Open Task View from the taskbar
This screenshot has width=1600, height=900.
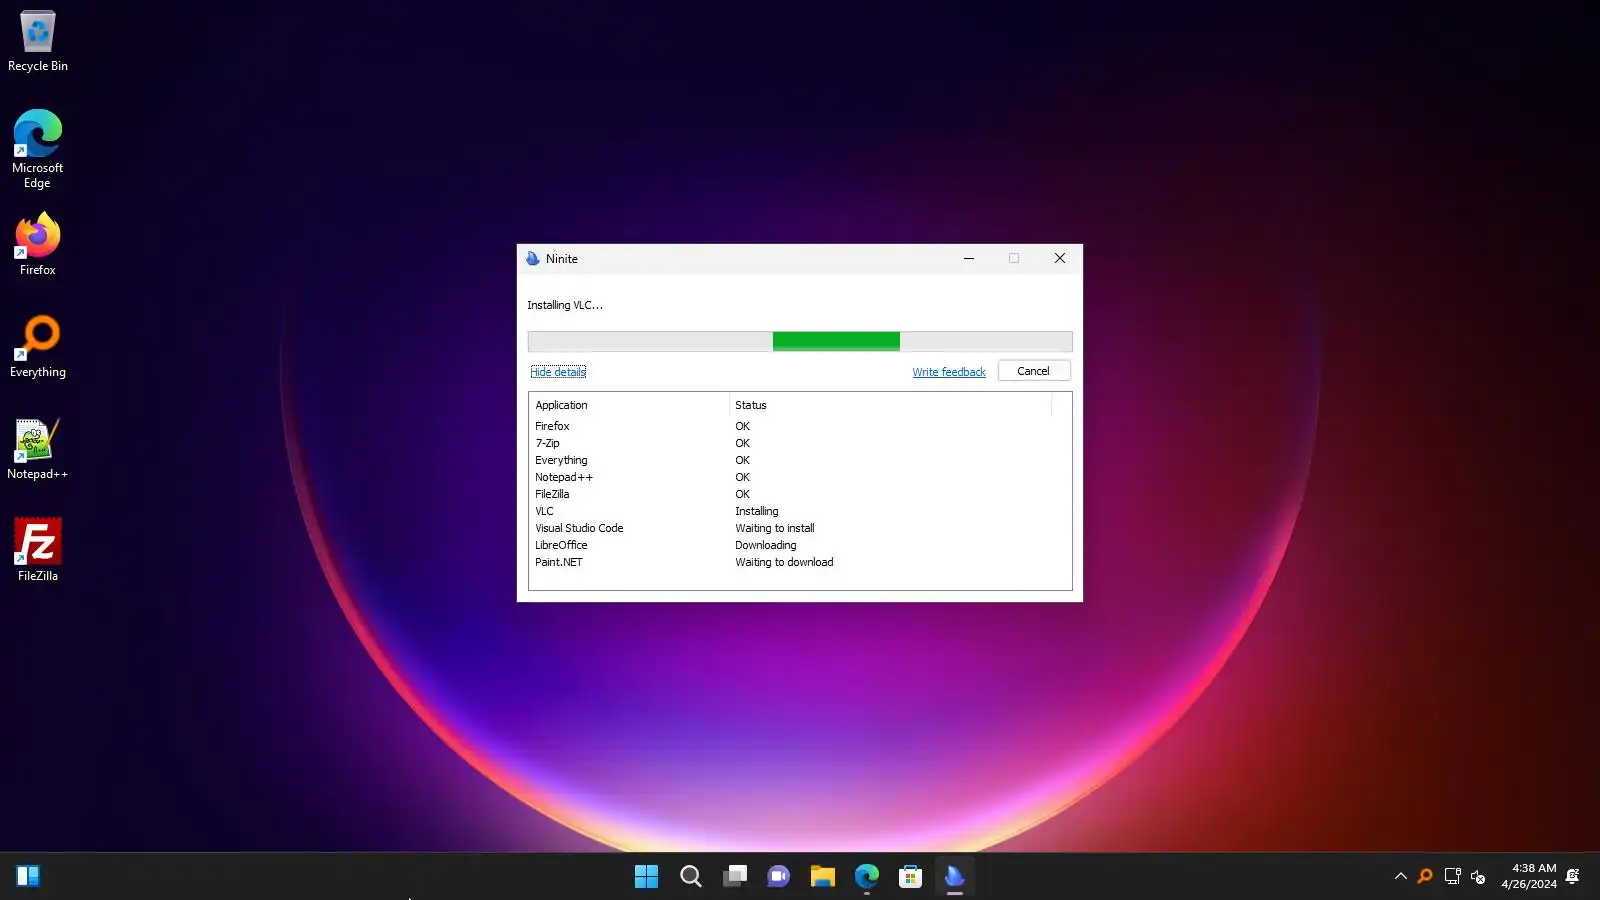coord(735,877)
